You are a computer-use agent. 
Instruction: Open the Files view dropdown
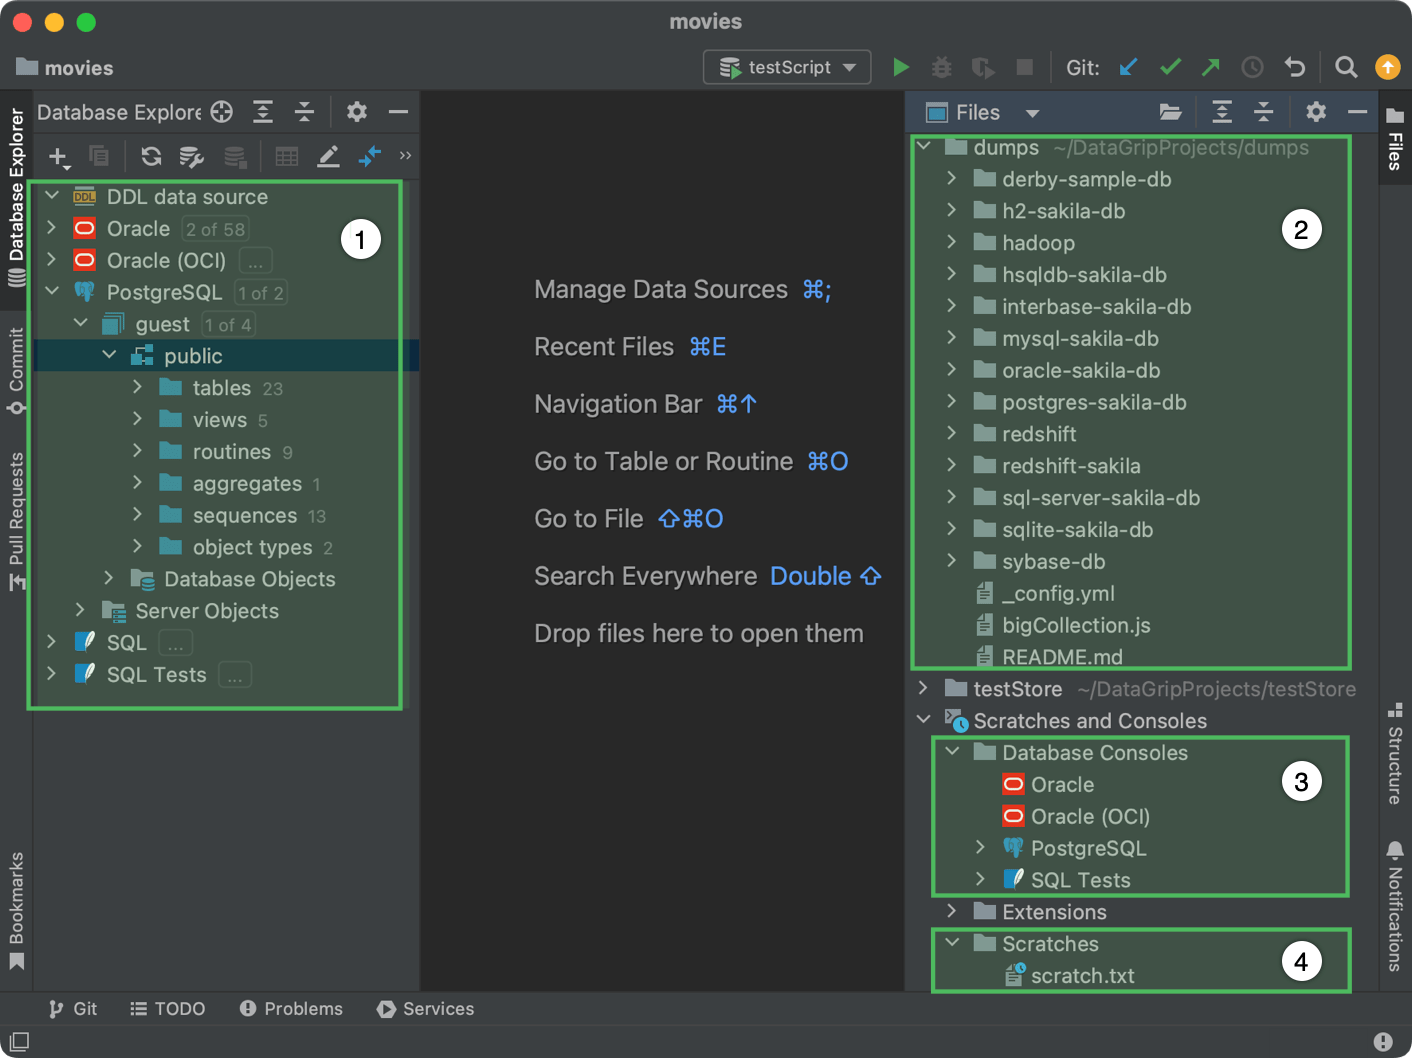click(x=1032, y=113)
